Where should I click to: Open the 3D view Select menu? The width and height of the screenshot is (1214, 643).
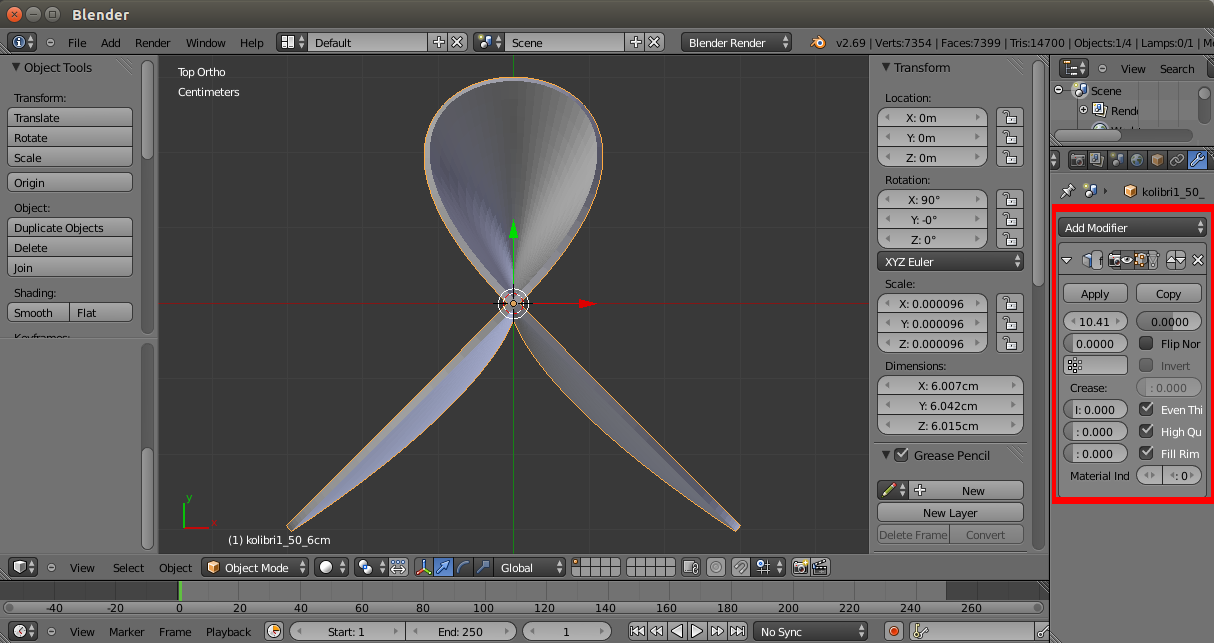(128, 568)
